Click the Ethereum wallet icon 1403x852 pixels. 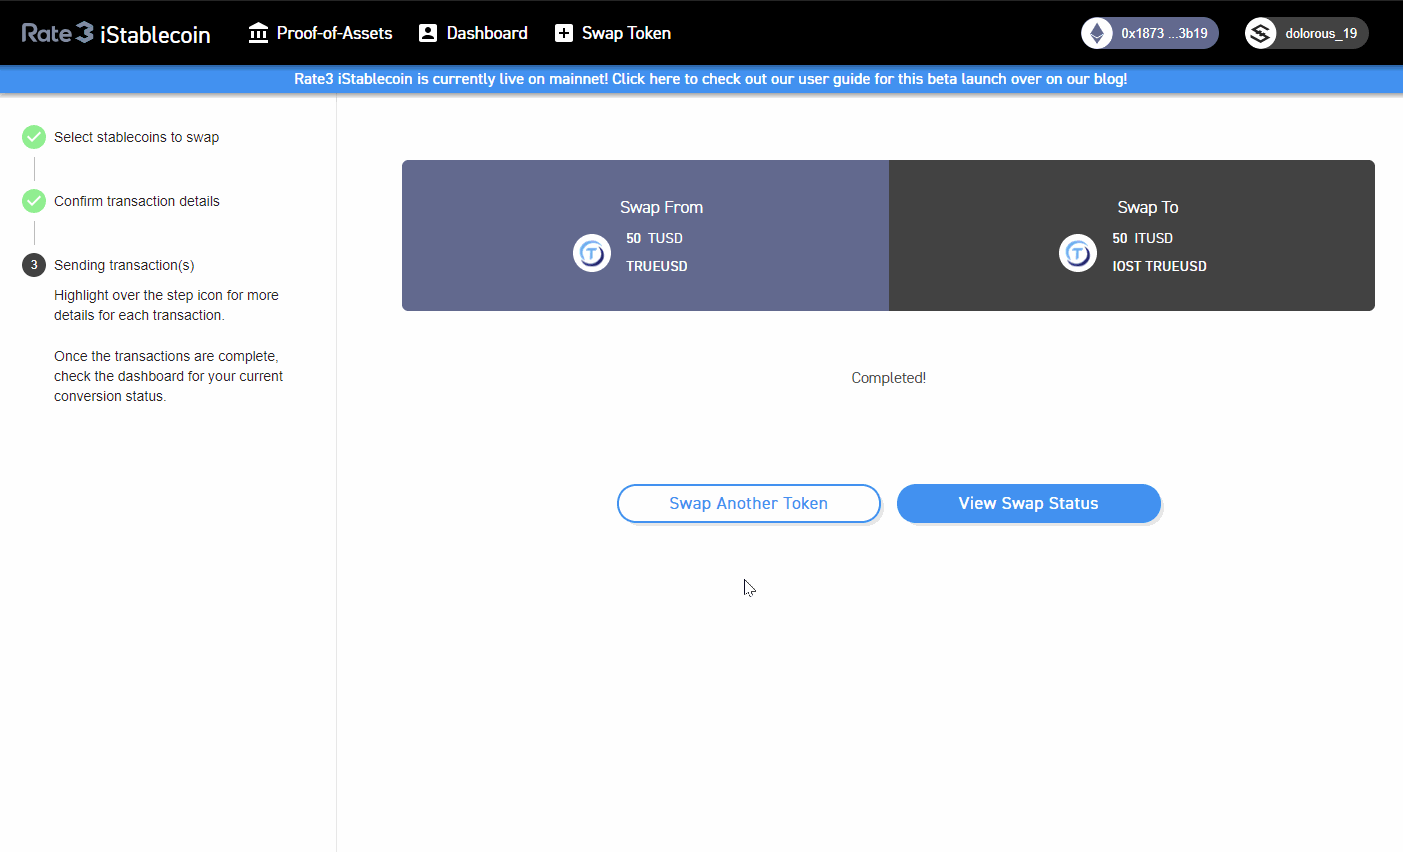[x=1097, y=33]
